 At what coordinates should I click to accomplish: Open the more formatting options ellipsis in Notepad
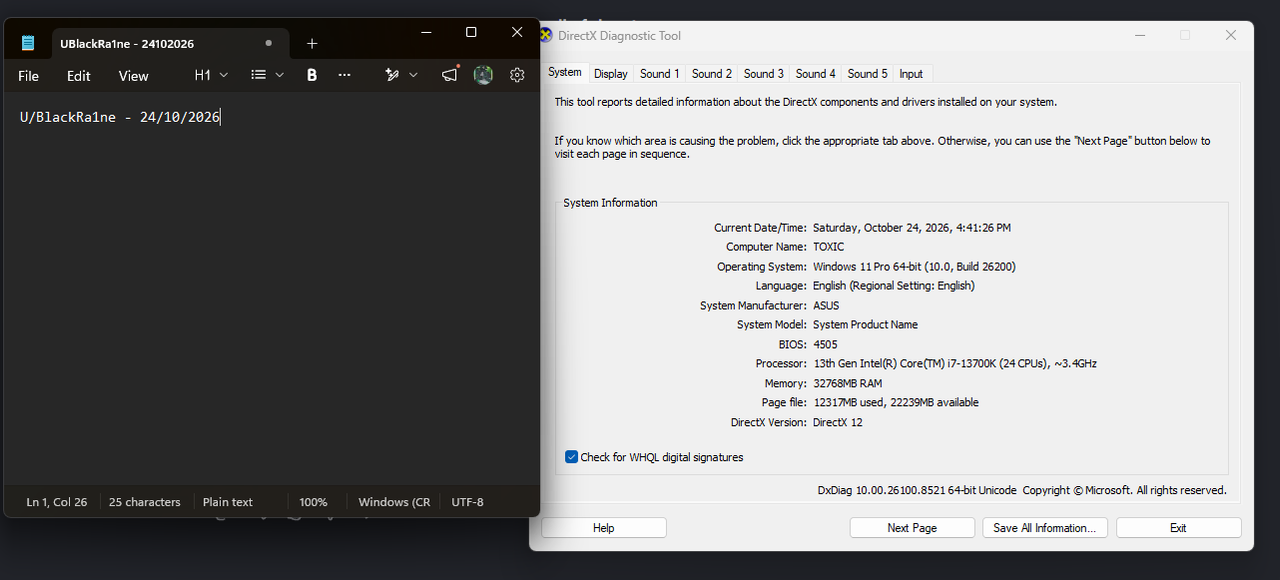[345, 75]
